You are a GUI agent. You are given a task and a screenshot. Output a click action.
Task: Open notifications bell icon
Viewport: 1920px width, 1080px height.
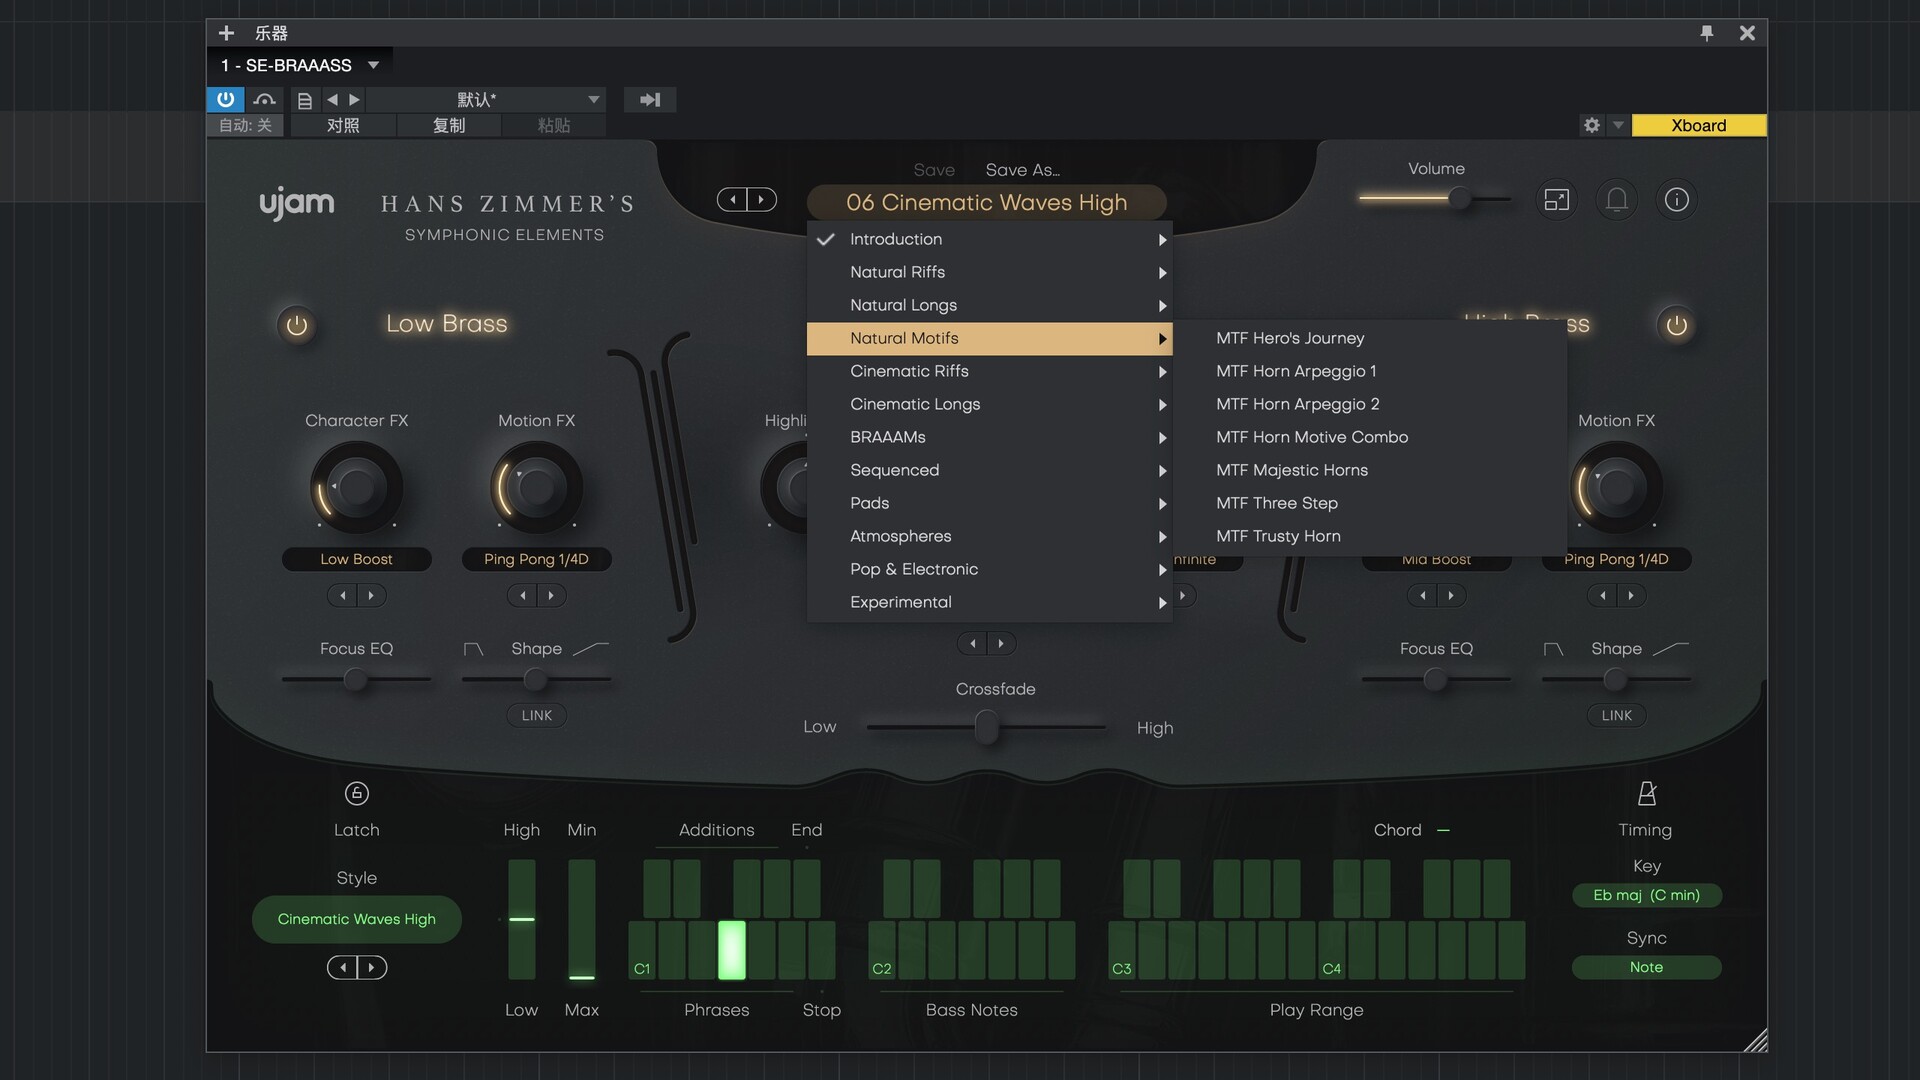(x=1617, y=200)
